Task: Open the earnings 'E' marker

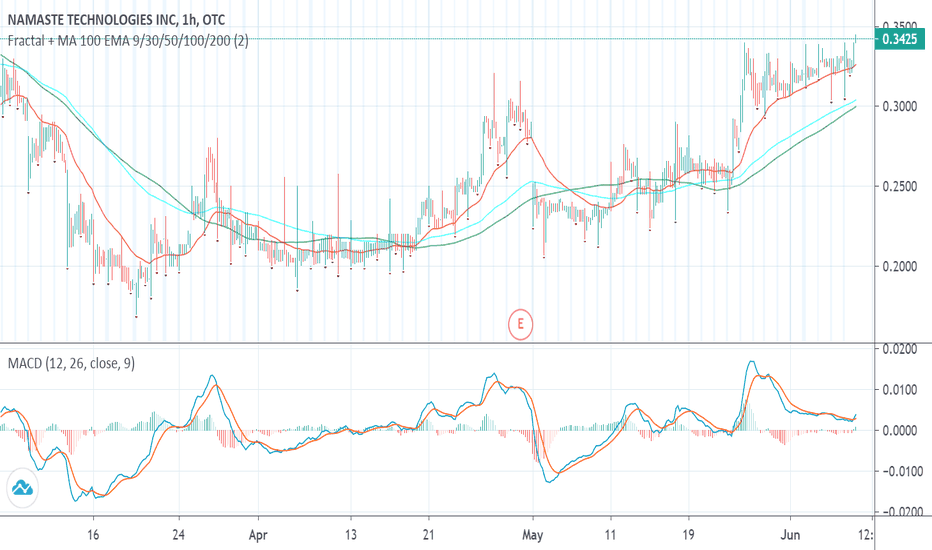Action: click(520, 324)
